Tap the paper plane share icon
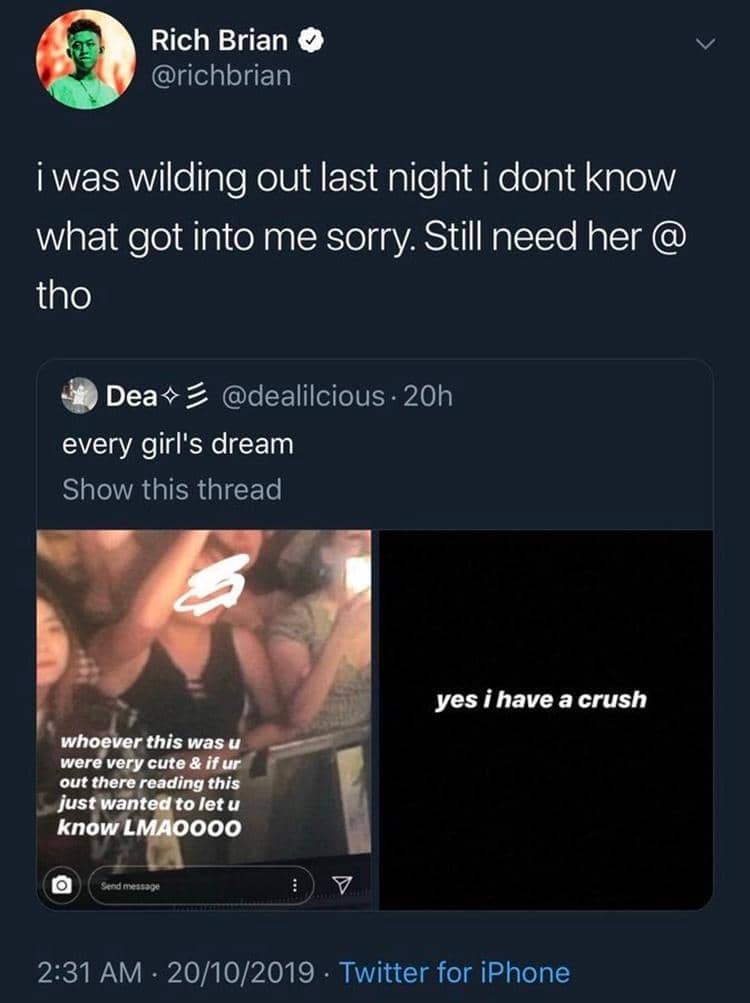Image resolution: width=750 pixels, height=1003 pixels. tap(342, 885)
